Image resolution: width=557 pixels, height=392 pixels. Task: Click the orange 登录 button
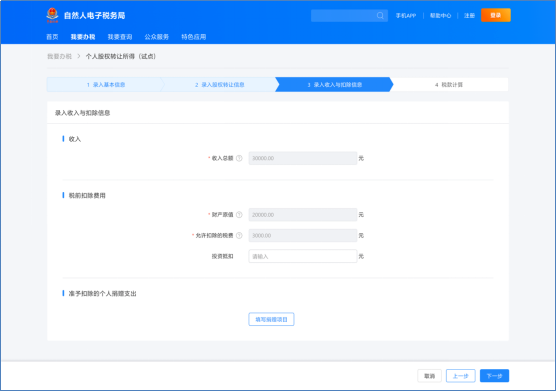pyautogui.click(x=496, y=15)
